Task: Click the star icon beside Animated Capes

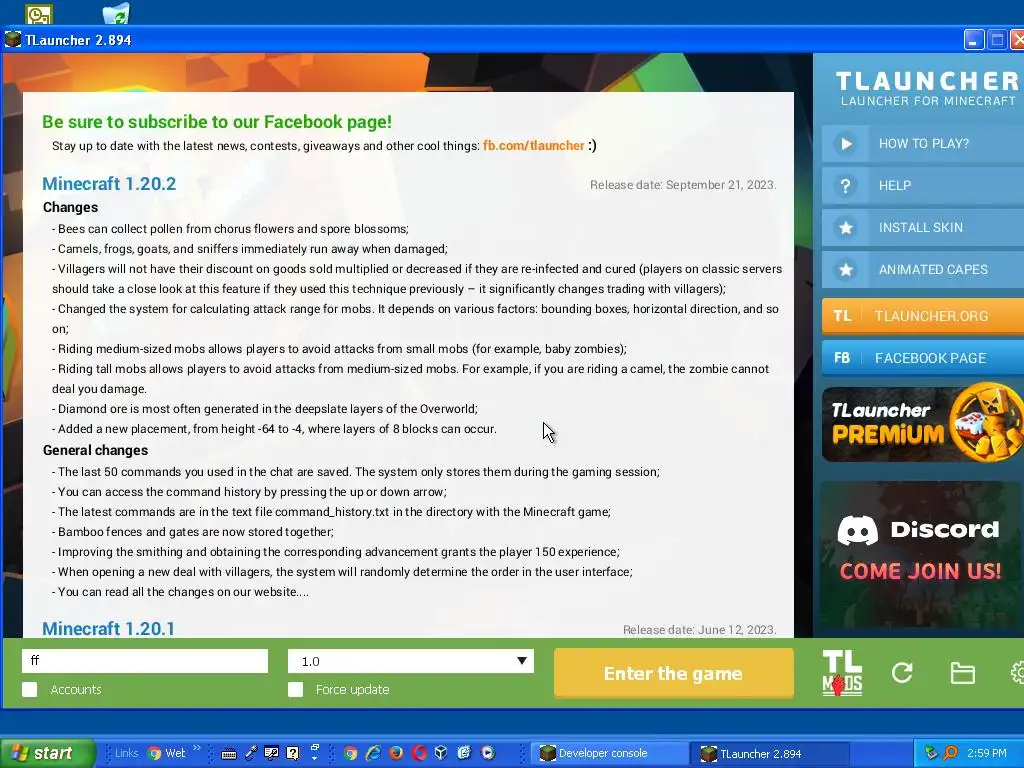Action: pyautogui.click(x=846, y=269)
